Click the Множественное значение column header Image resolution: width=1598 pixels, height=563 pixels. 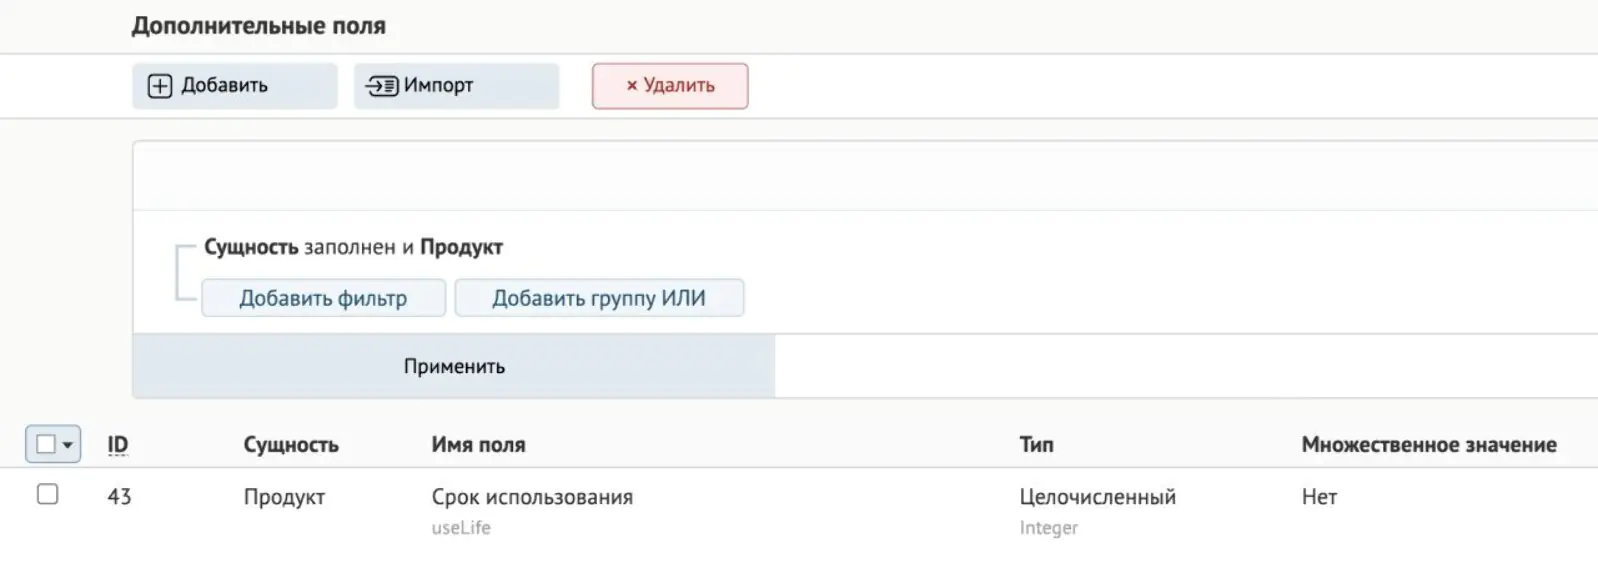tap(1429, 445)
